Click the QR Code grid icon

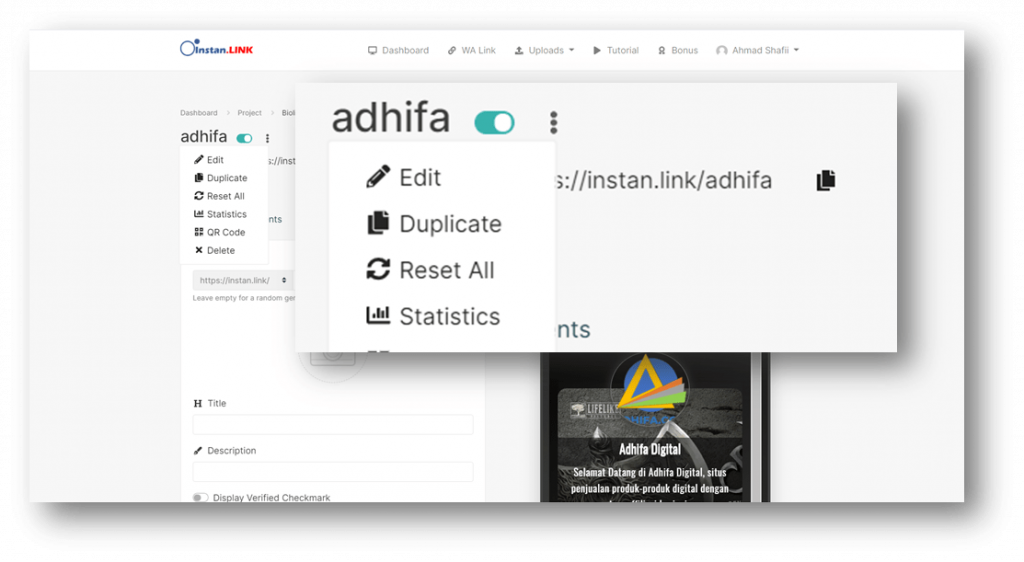click(x=199, y=232)
